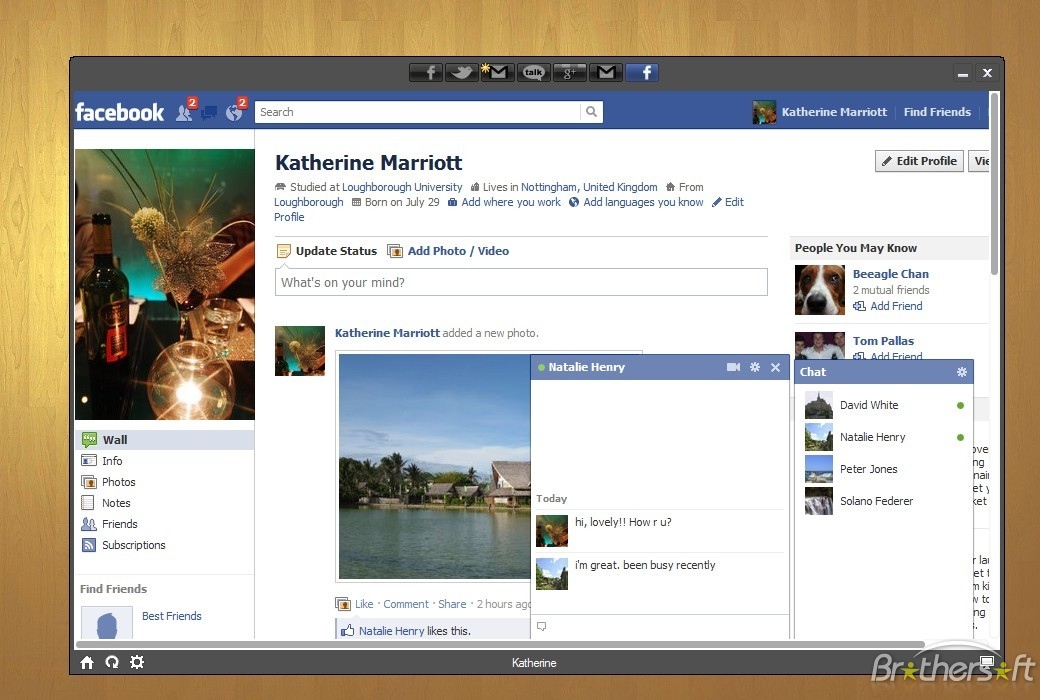Open Info section in left sidebar
1040x700 pixels.
(112, 461)
